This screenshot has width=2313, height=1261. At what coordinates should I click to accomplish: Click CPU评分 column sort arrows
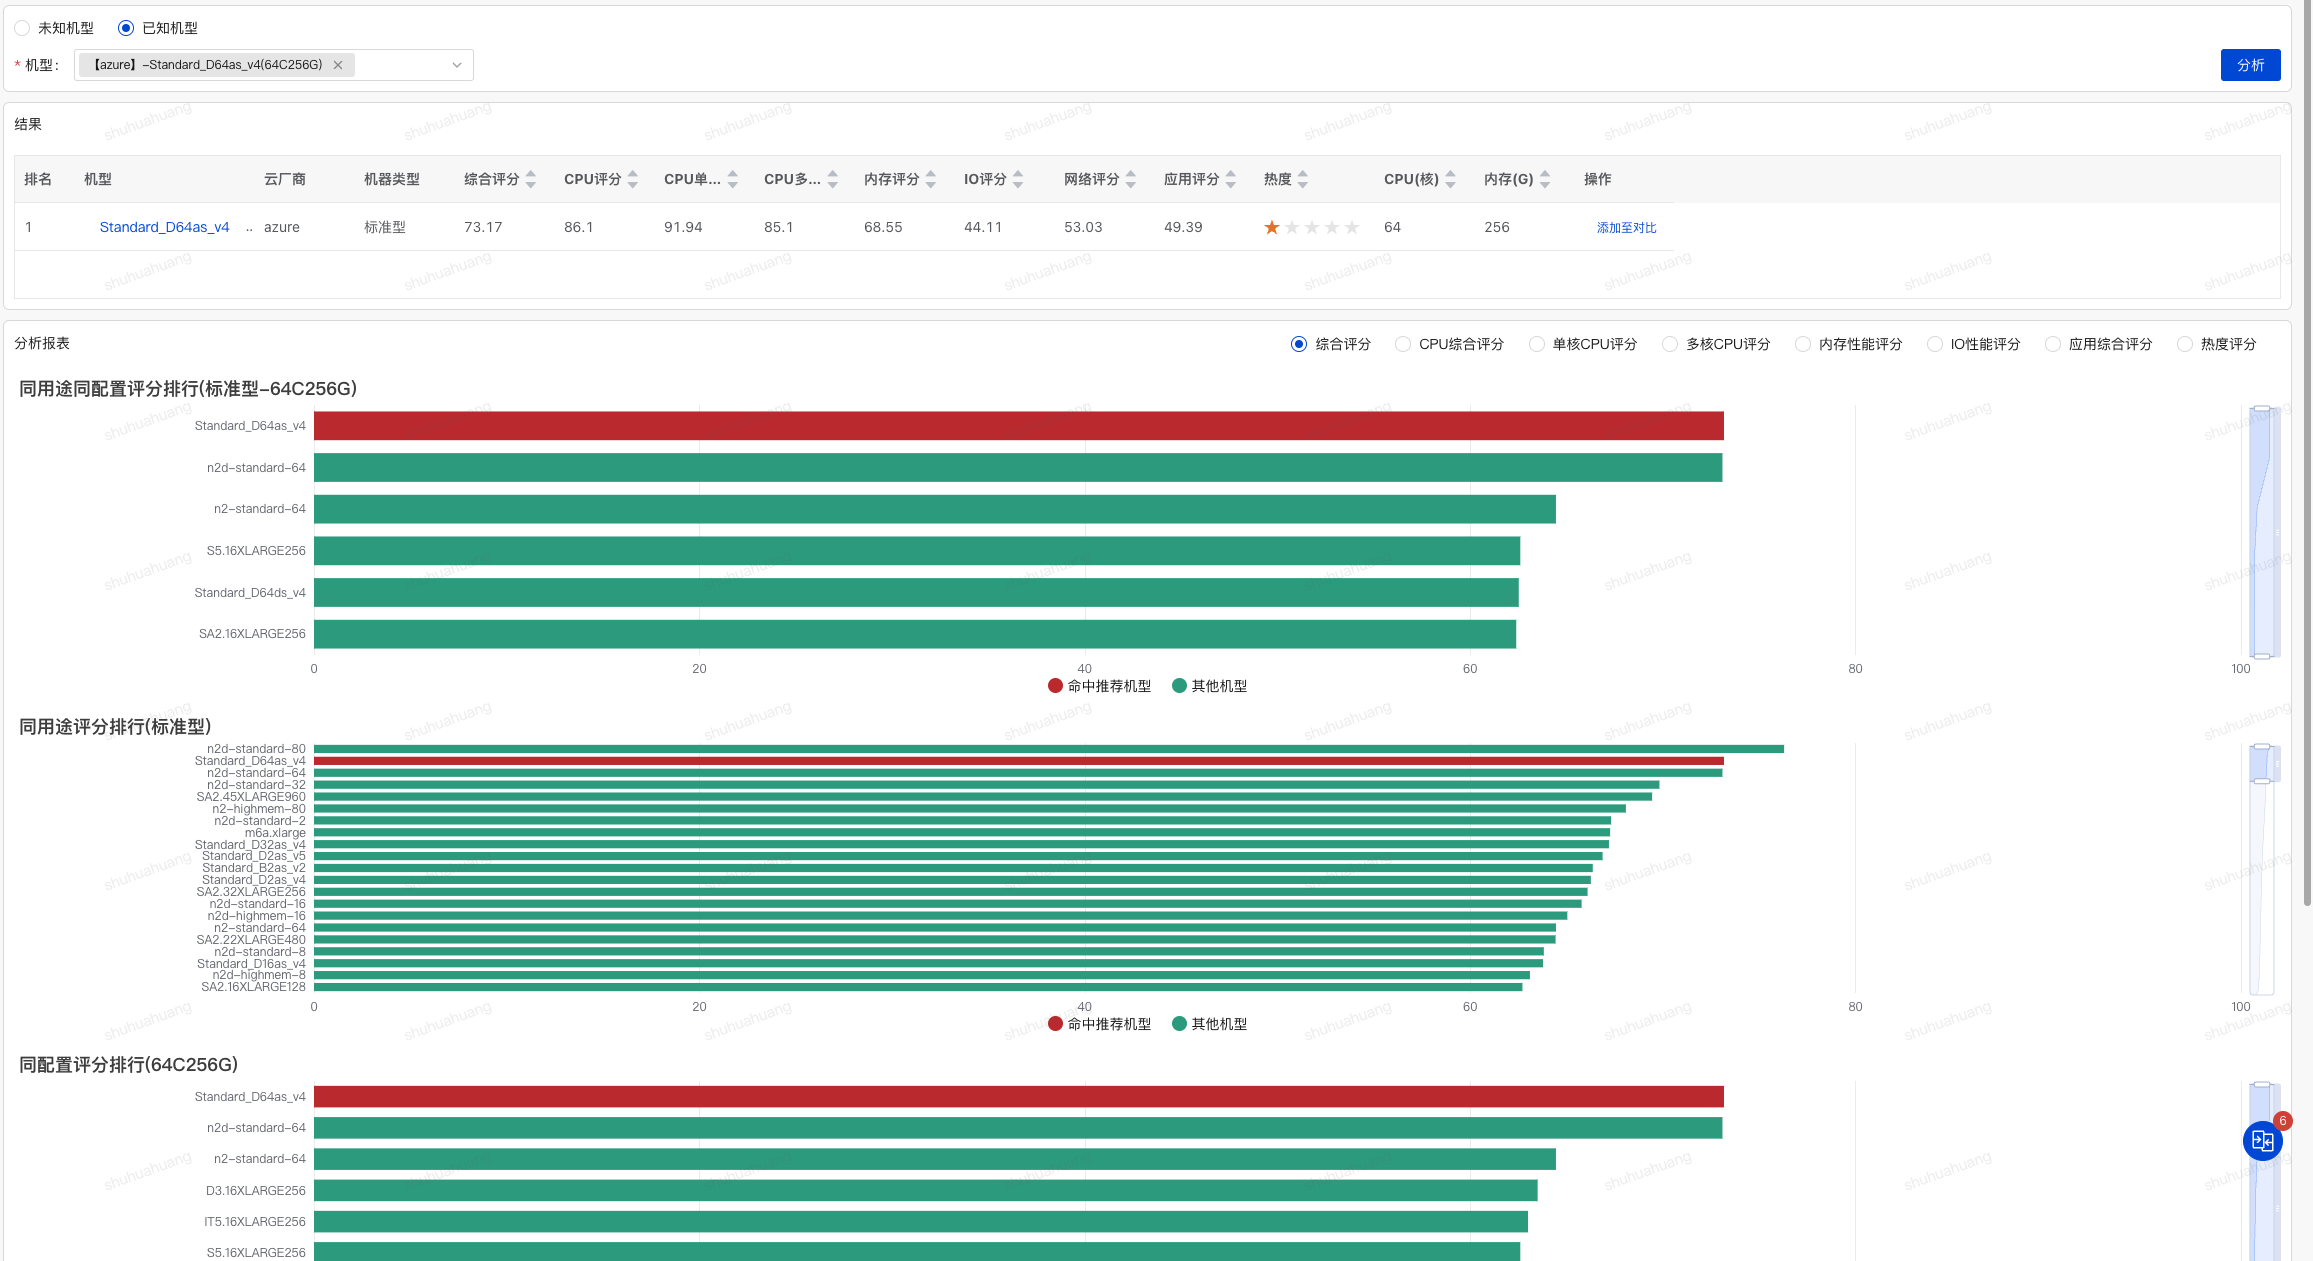[x=633, y=180]
